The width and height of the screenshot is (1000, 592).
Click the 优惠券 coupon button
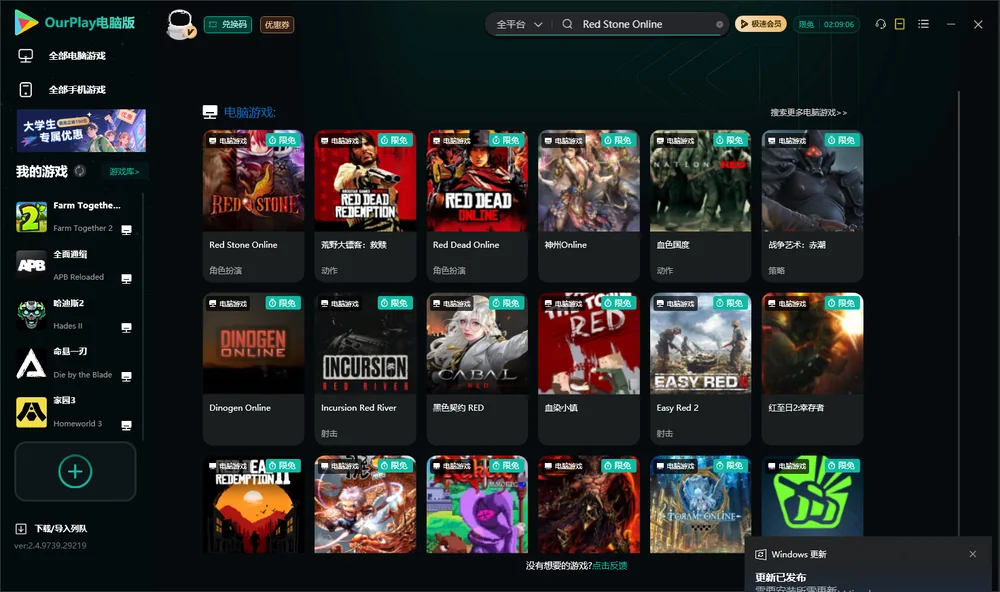pyautogui.click(x=277, y=25)
